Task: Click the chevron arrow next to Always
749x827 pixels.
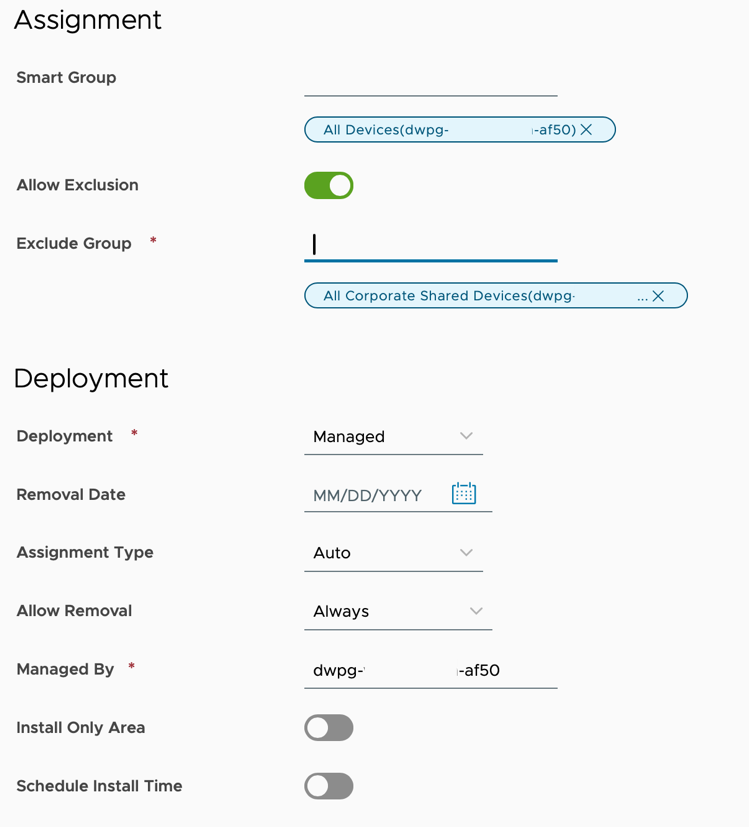Action: [476, 611]
